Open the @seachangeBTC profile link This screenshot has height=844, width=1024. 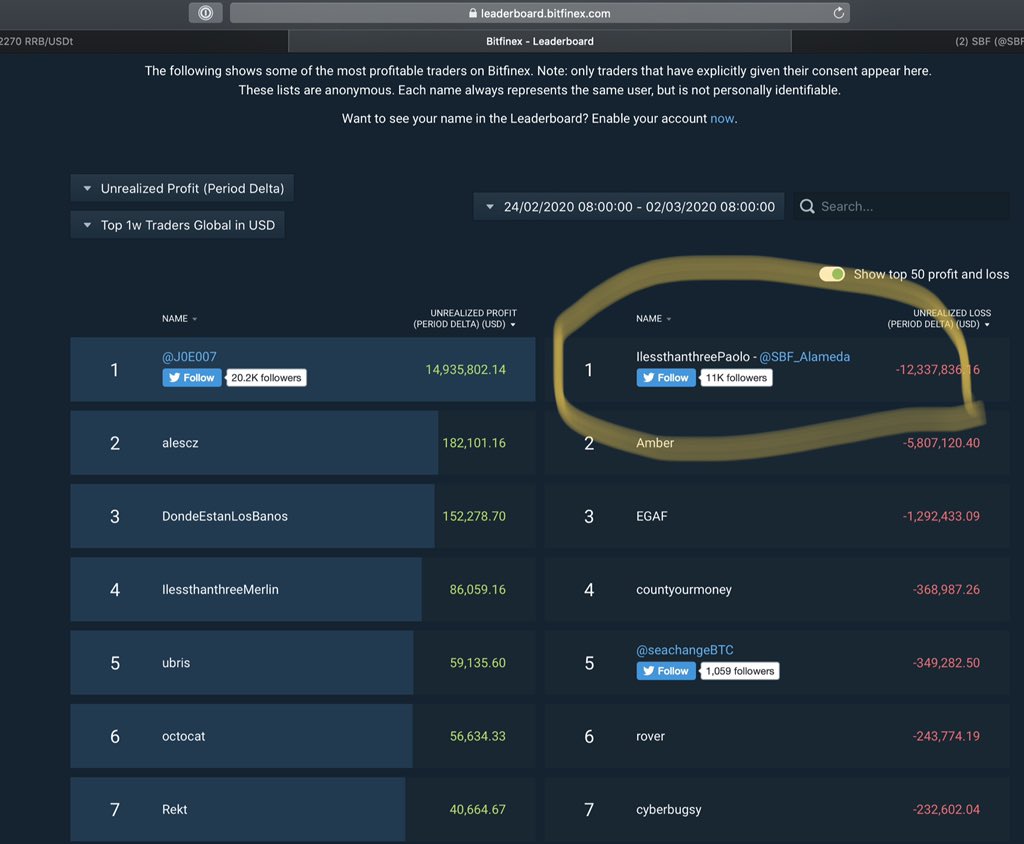click(x=684, y=650)
